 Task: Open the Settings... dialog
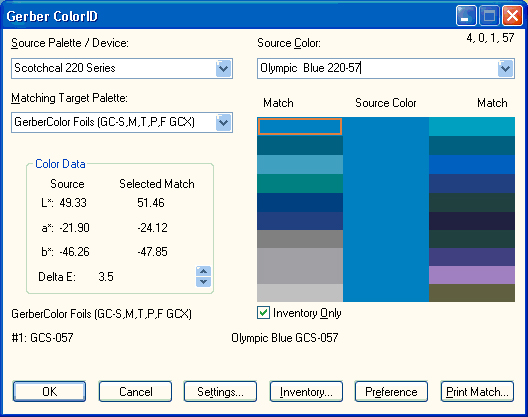(x=221, y=391)
